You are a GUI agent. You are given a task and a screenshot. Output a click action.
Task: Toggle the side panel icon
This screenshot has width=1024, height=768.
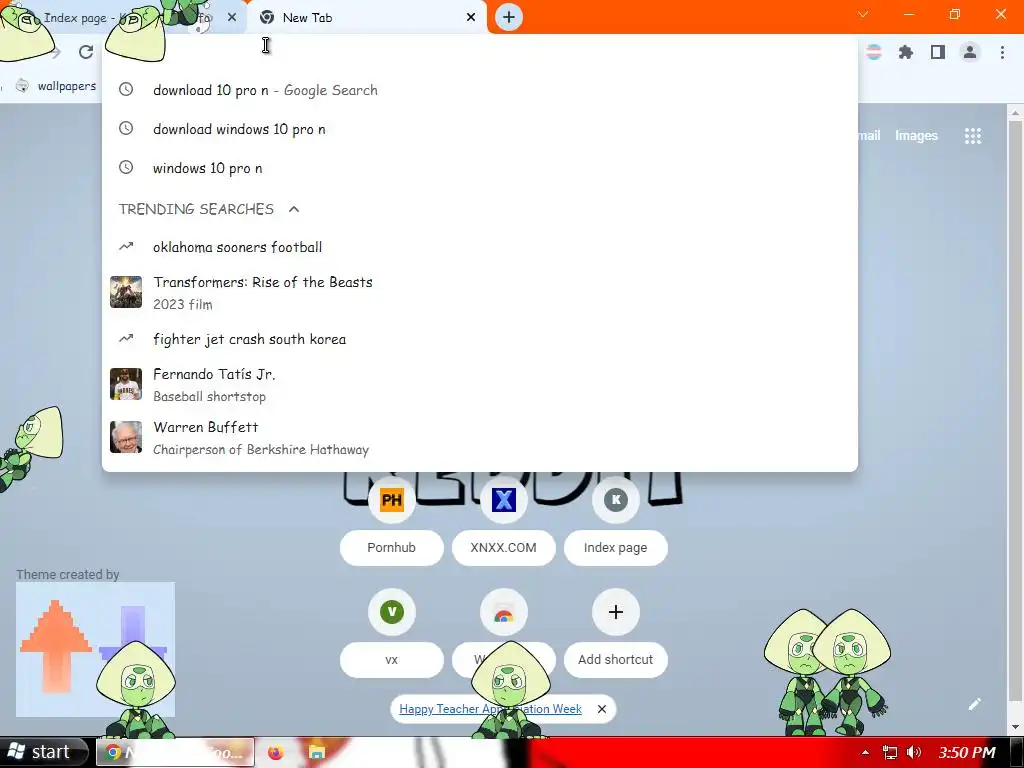tap(938, 52)
